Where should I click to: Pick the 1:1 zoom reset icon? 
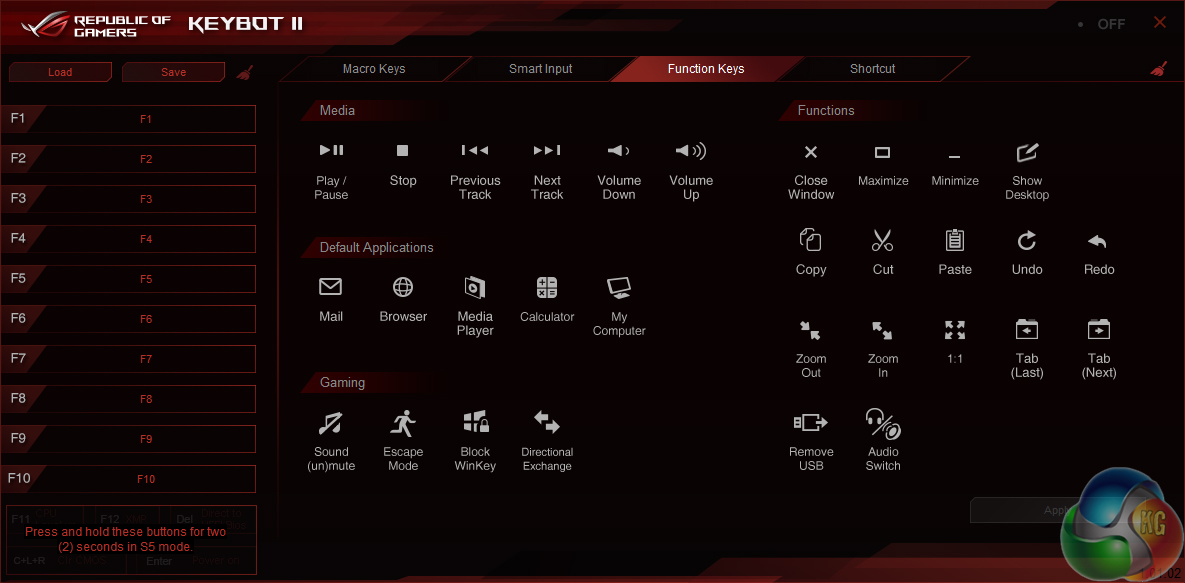(x=954, y=330)
